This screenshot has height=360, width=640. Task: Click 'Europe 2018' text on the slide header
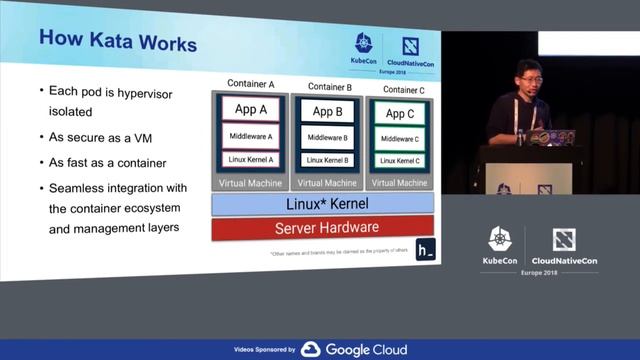pyautogui.click(x=392, y=72)
